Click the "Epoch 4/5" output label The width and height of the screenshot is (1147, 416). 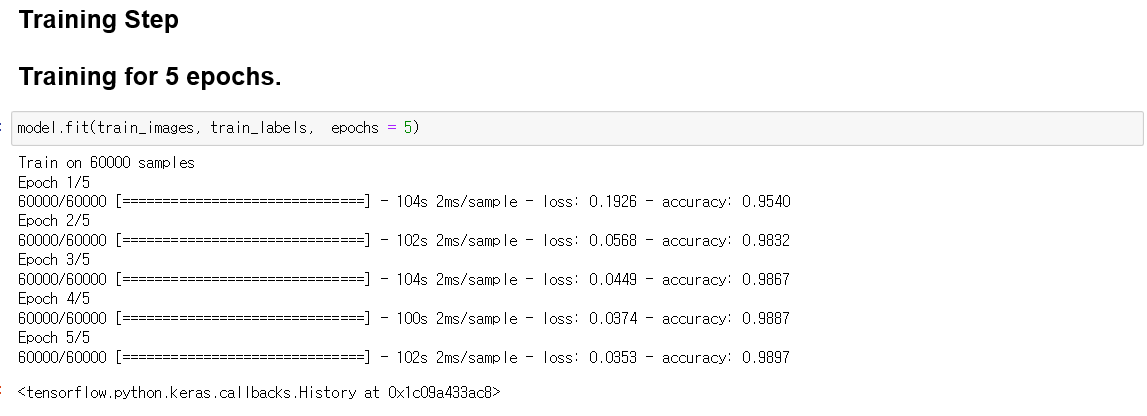point(54,298)
